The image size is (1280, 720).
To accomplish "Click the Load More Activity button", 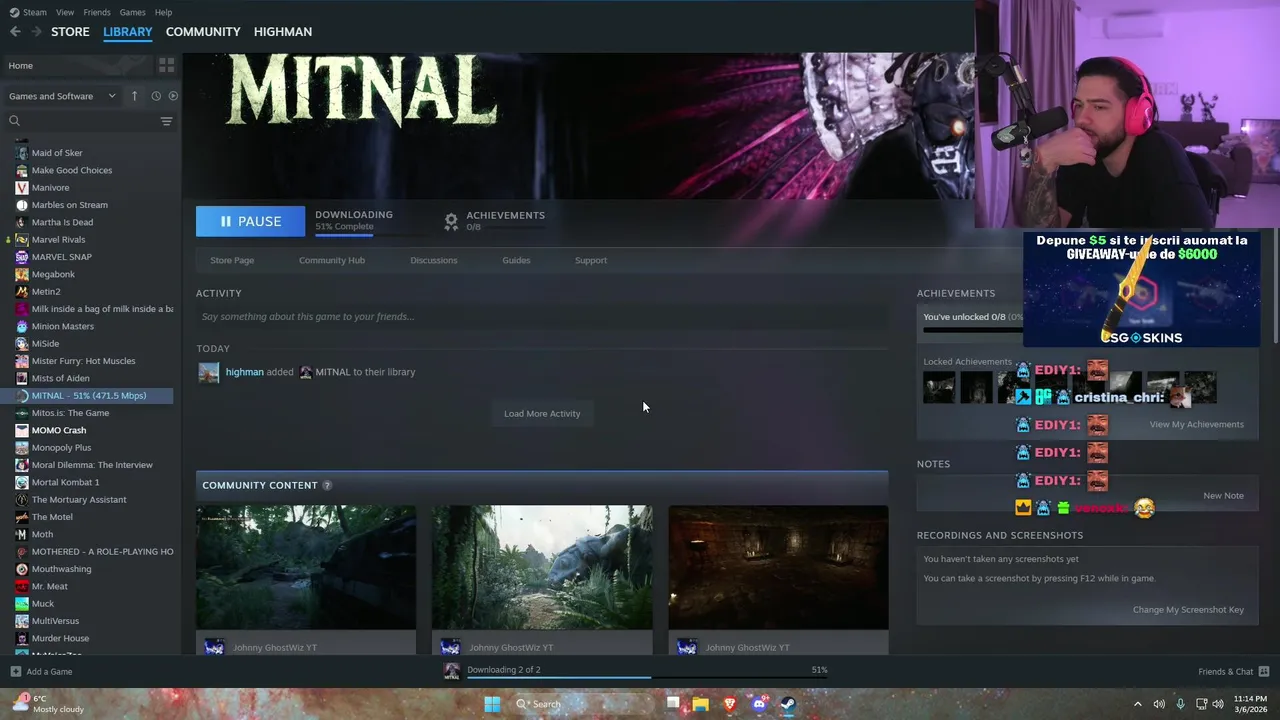I will click(x=542, y=413).
